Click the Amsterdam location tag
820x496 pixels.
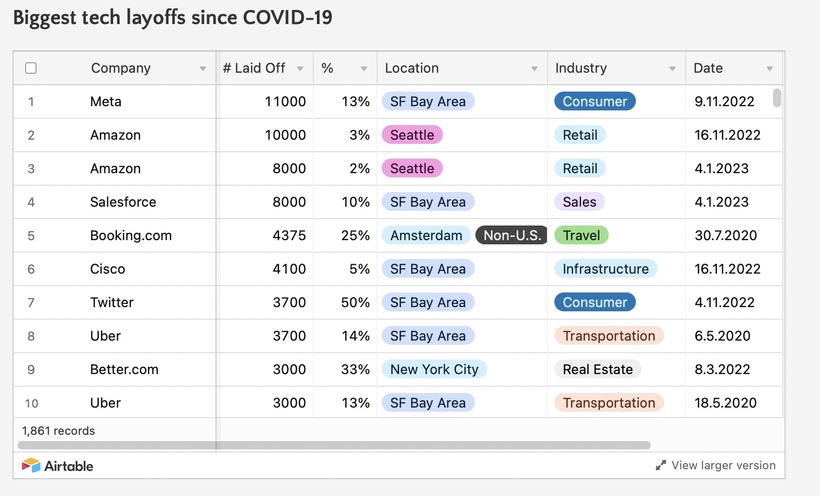pos(426,235)
